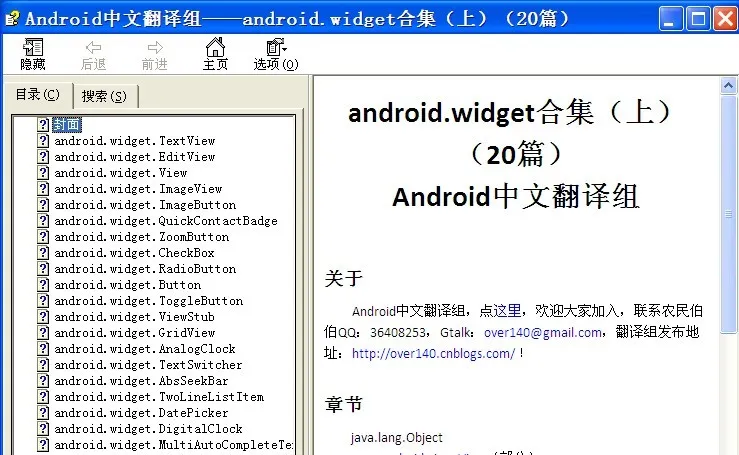Open android.widget.TextView topic

pos(135,141)
